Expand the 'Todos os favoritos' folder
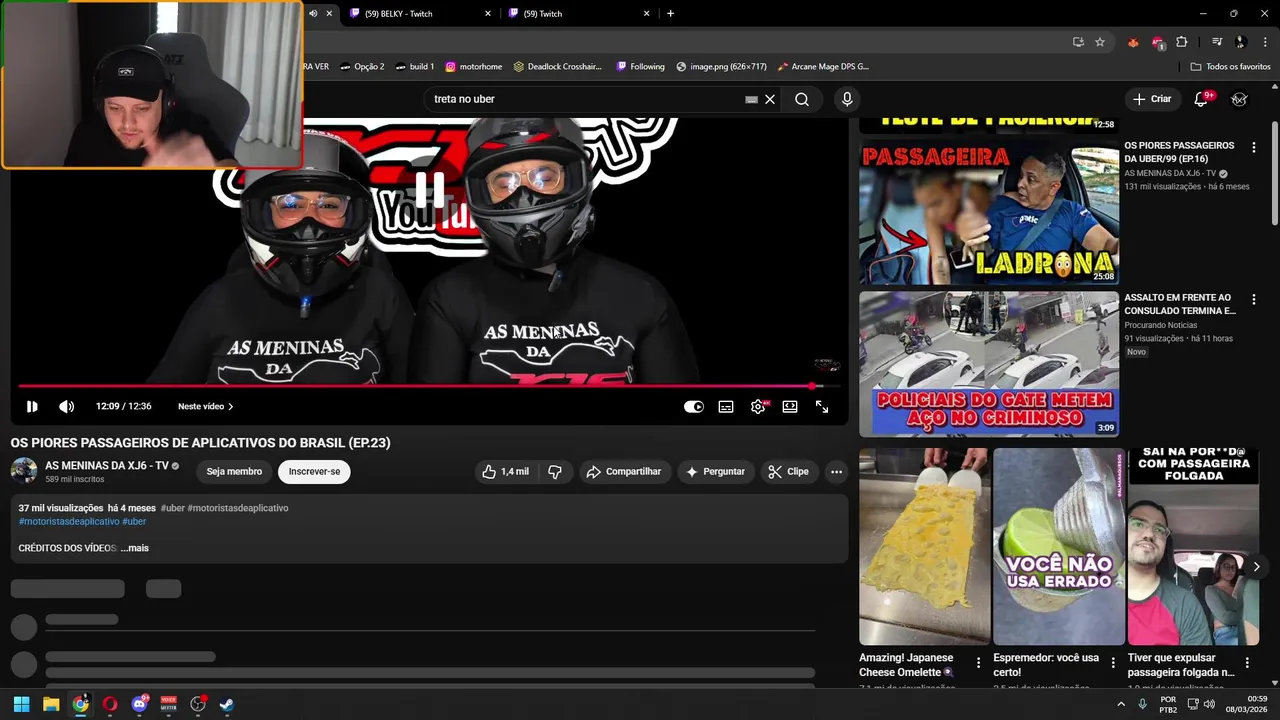 [x=1230, y=67]
